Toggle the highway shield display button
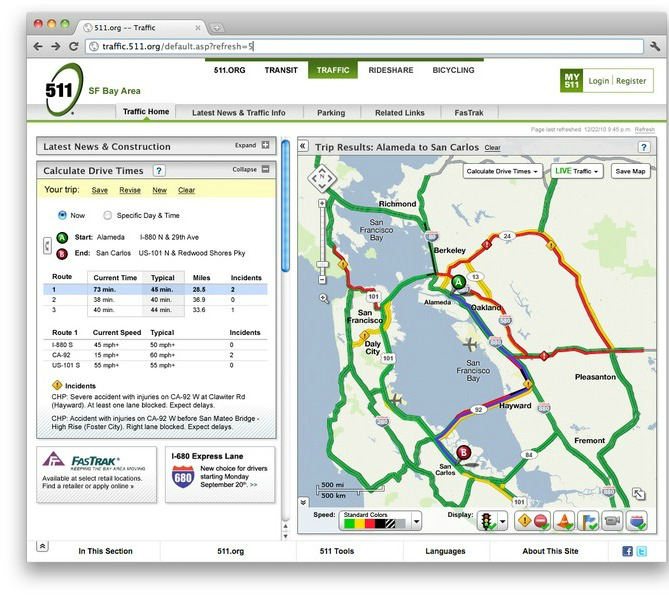The image size is (669, 595). click(637, 521)
